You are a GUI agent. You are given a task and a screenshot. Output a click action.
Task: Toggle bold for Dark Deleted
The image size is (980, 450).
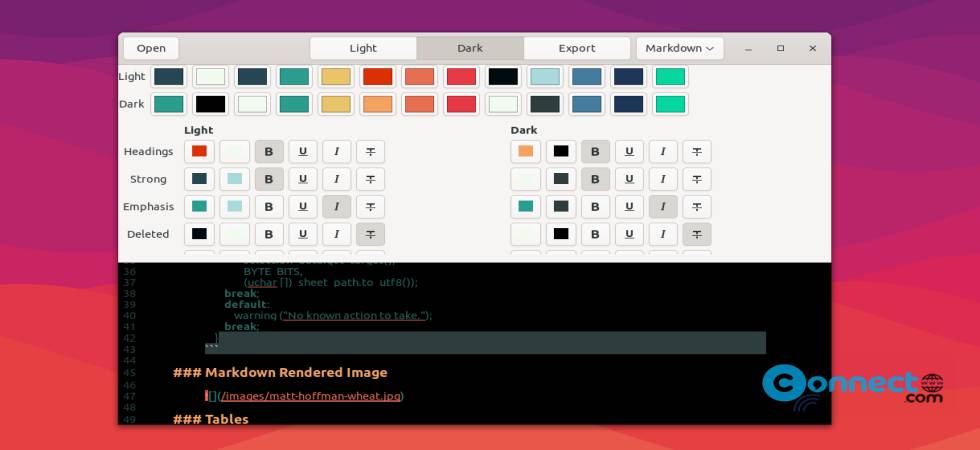click(x=595, y=234)
